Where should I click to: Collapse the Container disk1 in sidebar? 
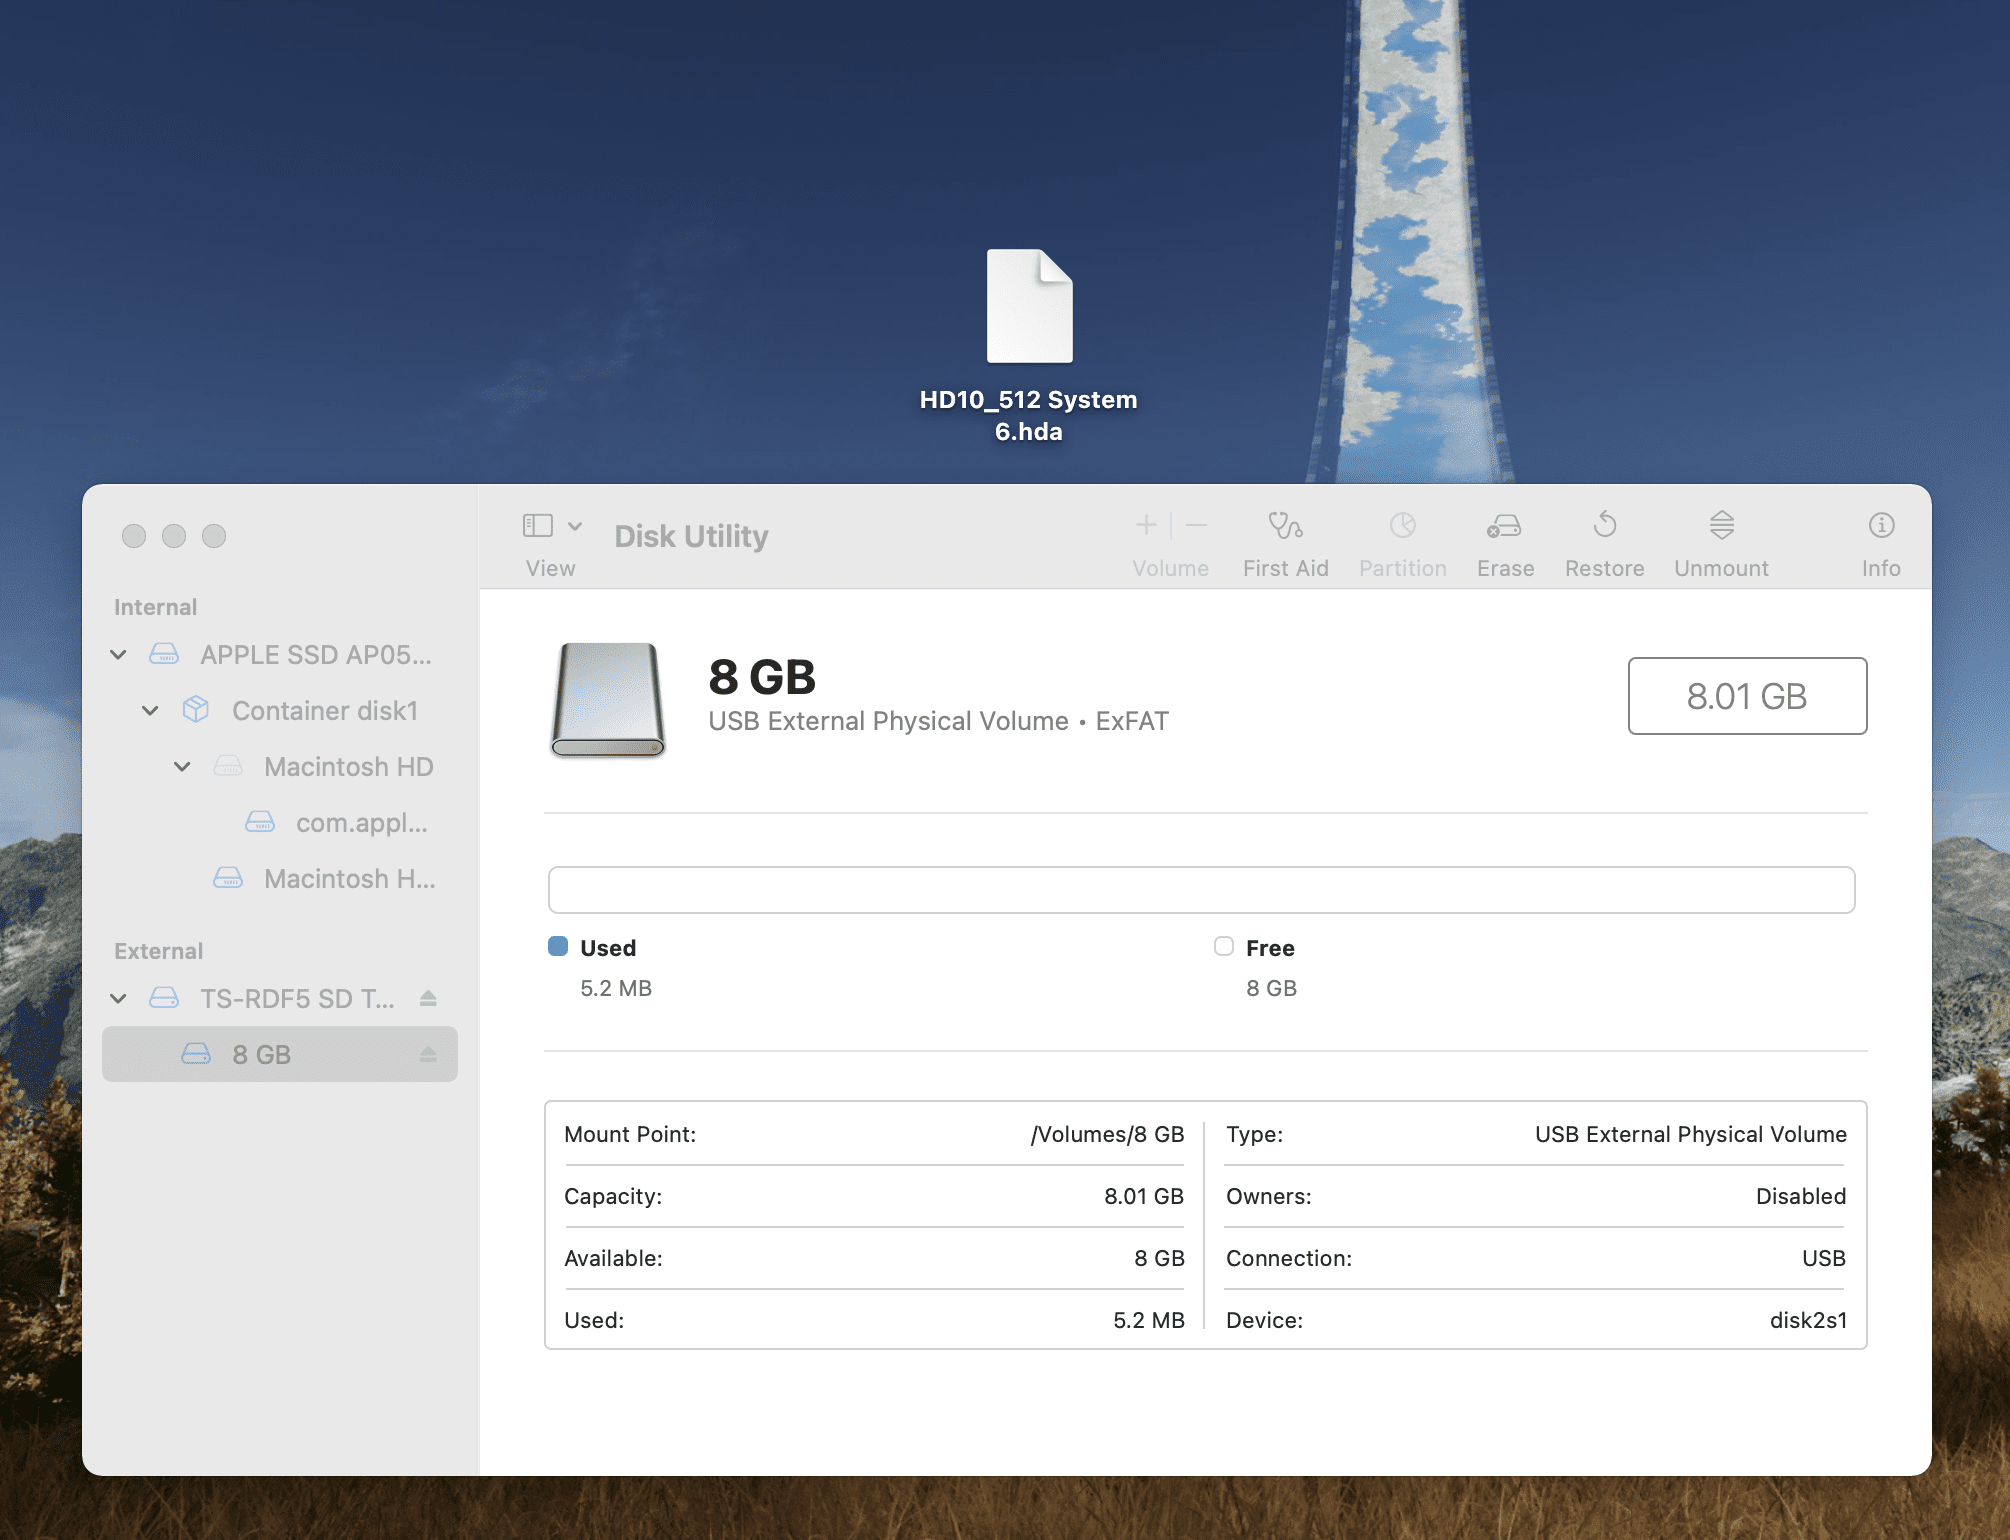pos(150,709)
